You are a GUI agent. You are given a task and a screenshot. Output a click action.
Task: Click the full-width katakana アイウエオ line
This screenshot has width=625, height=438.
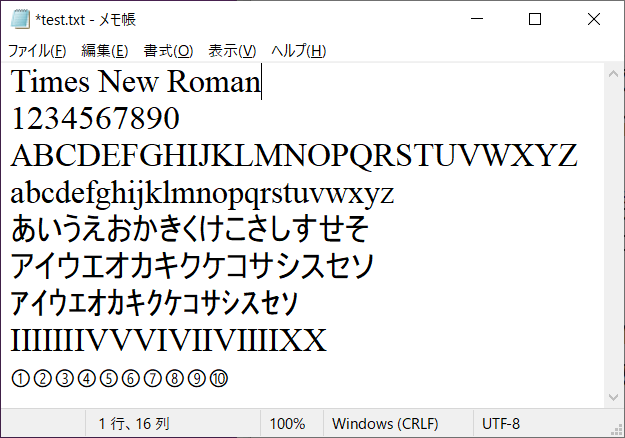coord(192,266)
